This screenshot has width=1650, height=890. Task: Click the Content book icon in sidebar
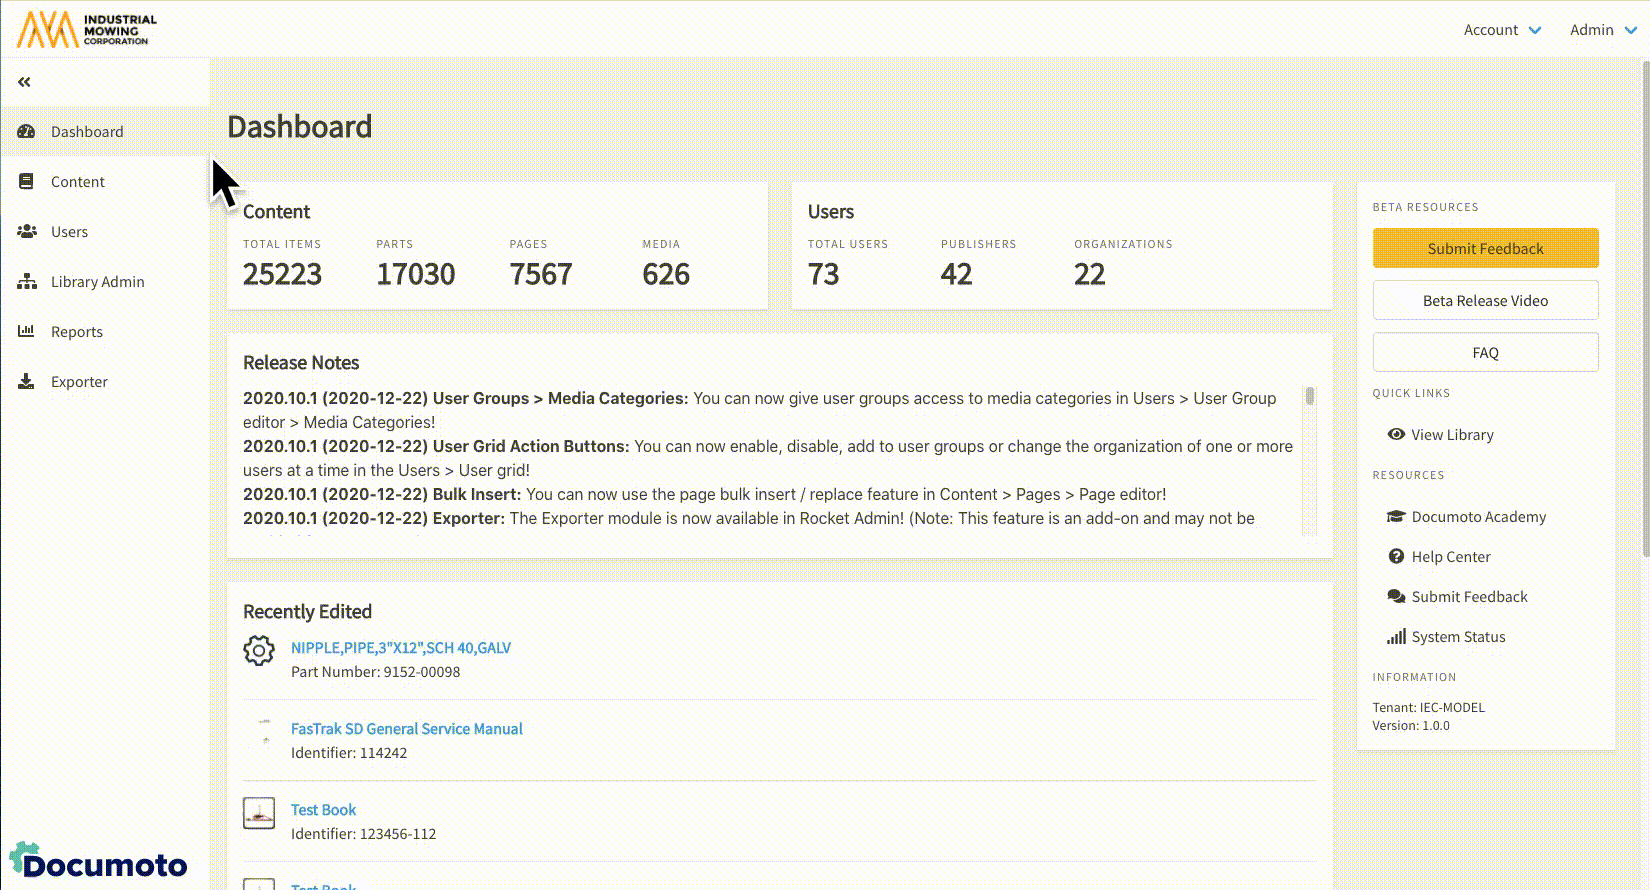(27, 182)
